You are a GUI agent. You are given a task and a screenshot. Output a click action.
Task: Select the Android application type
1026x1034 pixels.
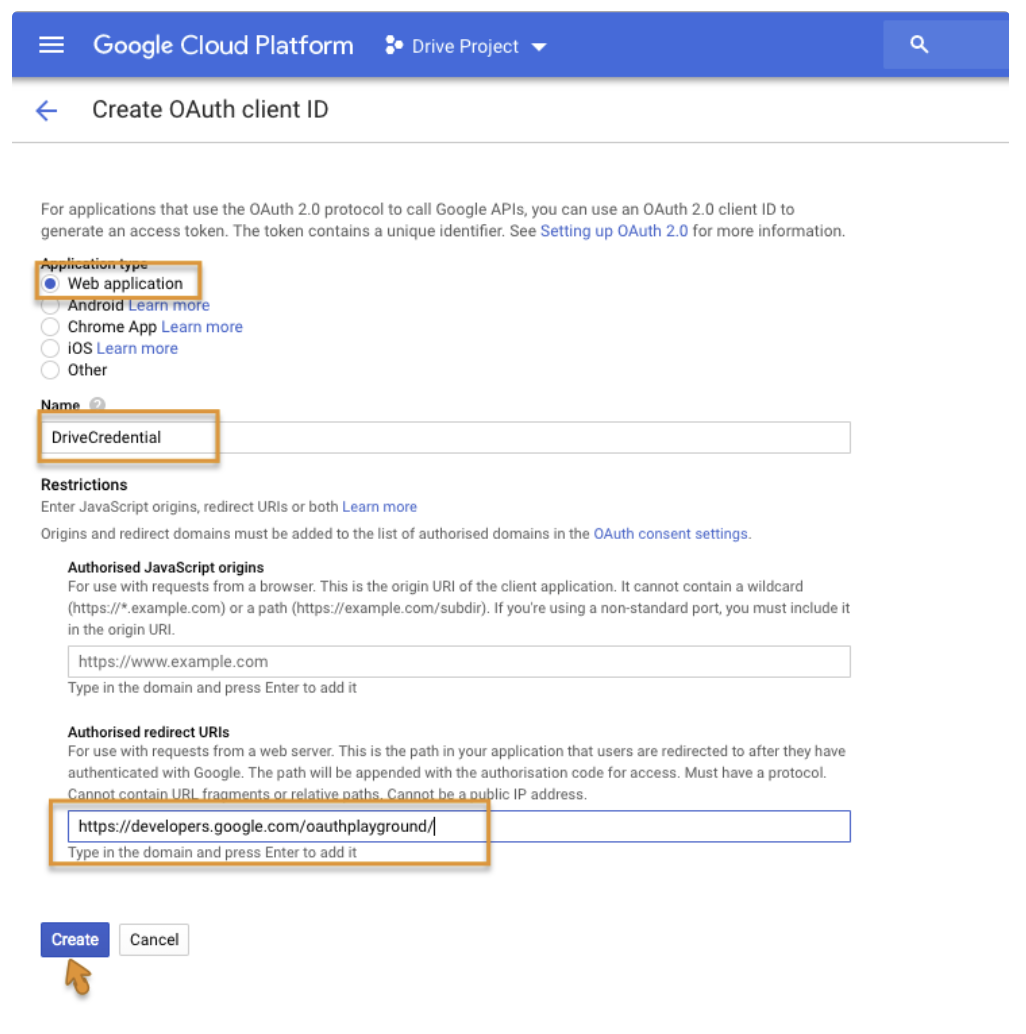pos(51,305)
